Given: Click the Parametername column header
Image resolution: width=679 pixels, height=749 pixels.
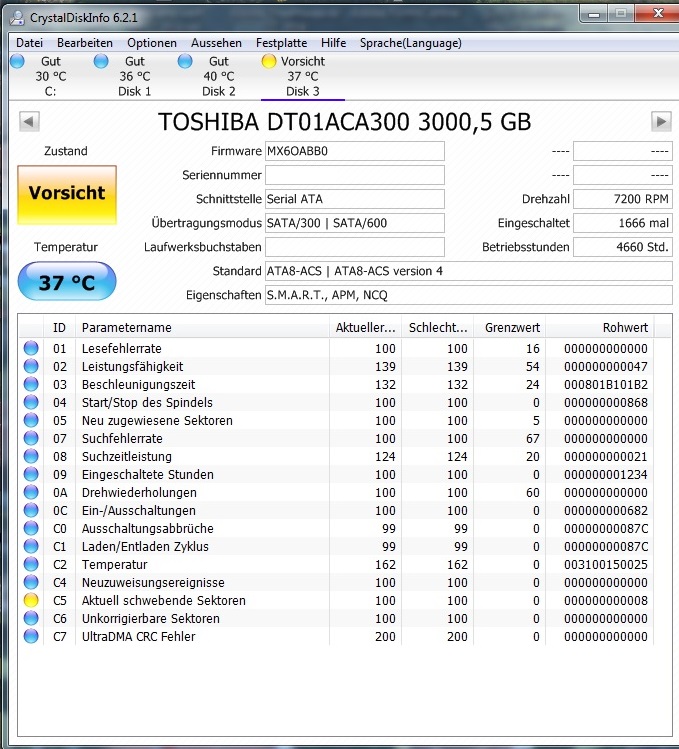Looking at the screenshot, I should 202,328.
